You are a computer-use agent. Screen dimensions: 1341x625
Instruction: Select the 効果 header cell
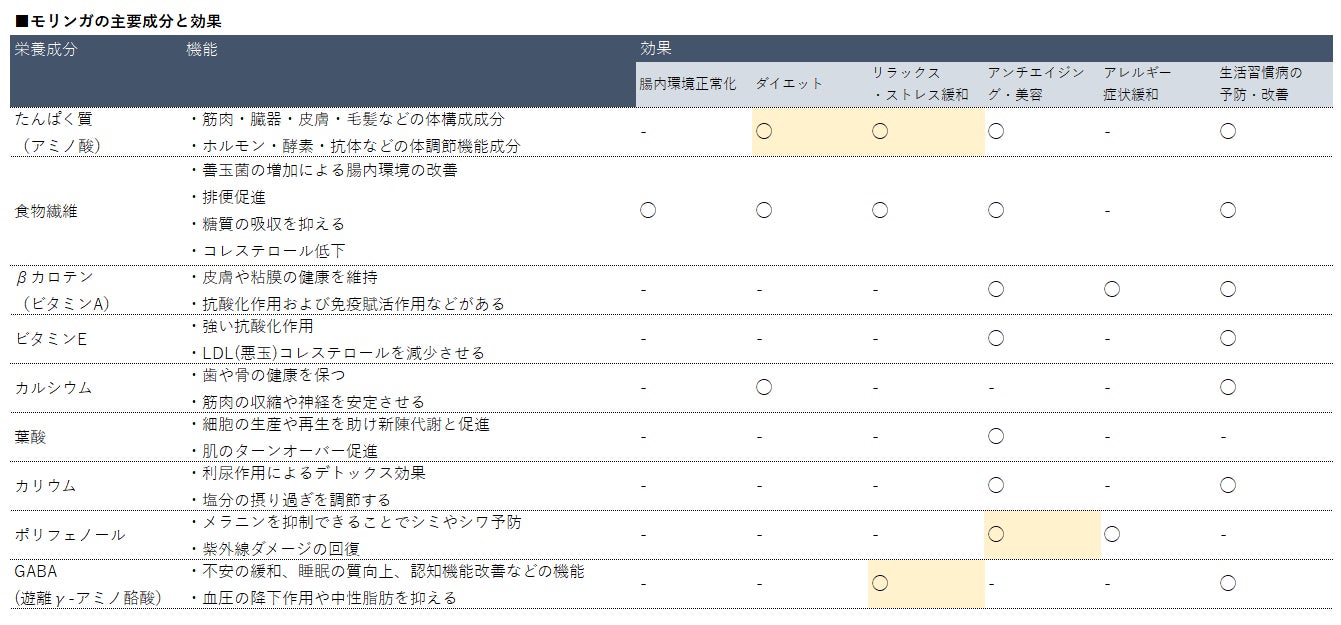tap(656, 48)
